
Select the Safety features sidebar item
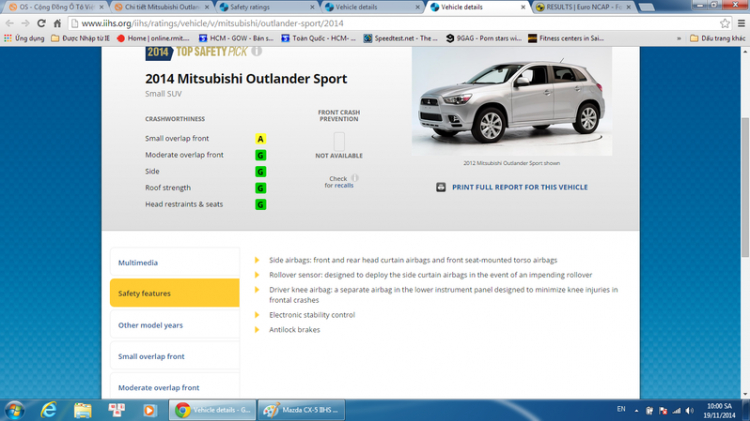[x=175, y=293]
